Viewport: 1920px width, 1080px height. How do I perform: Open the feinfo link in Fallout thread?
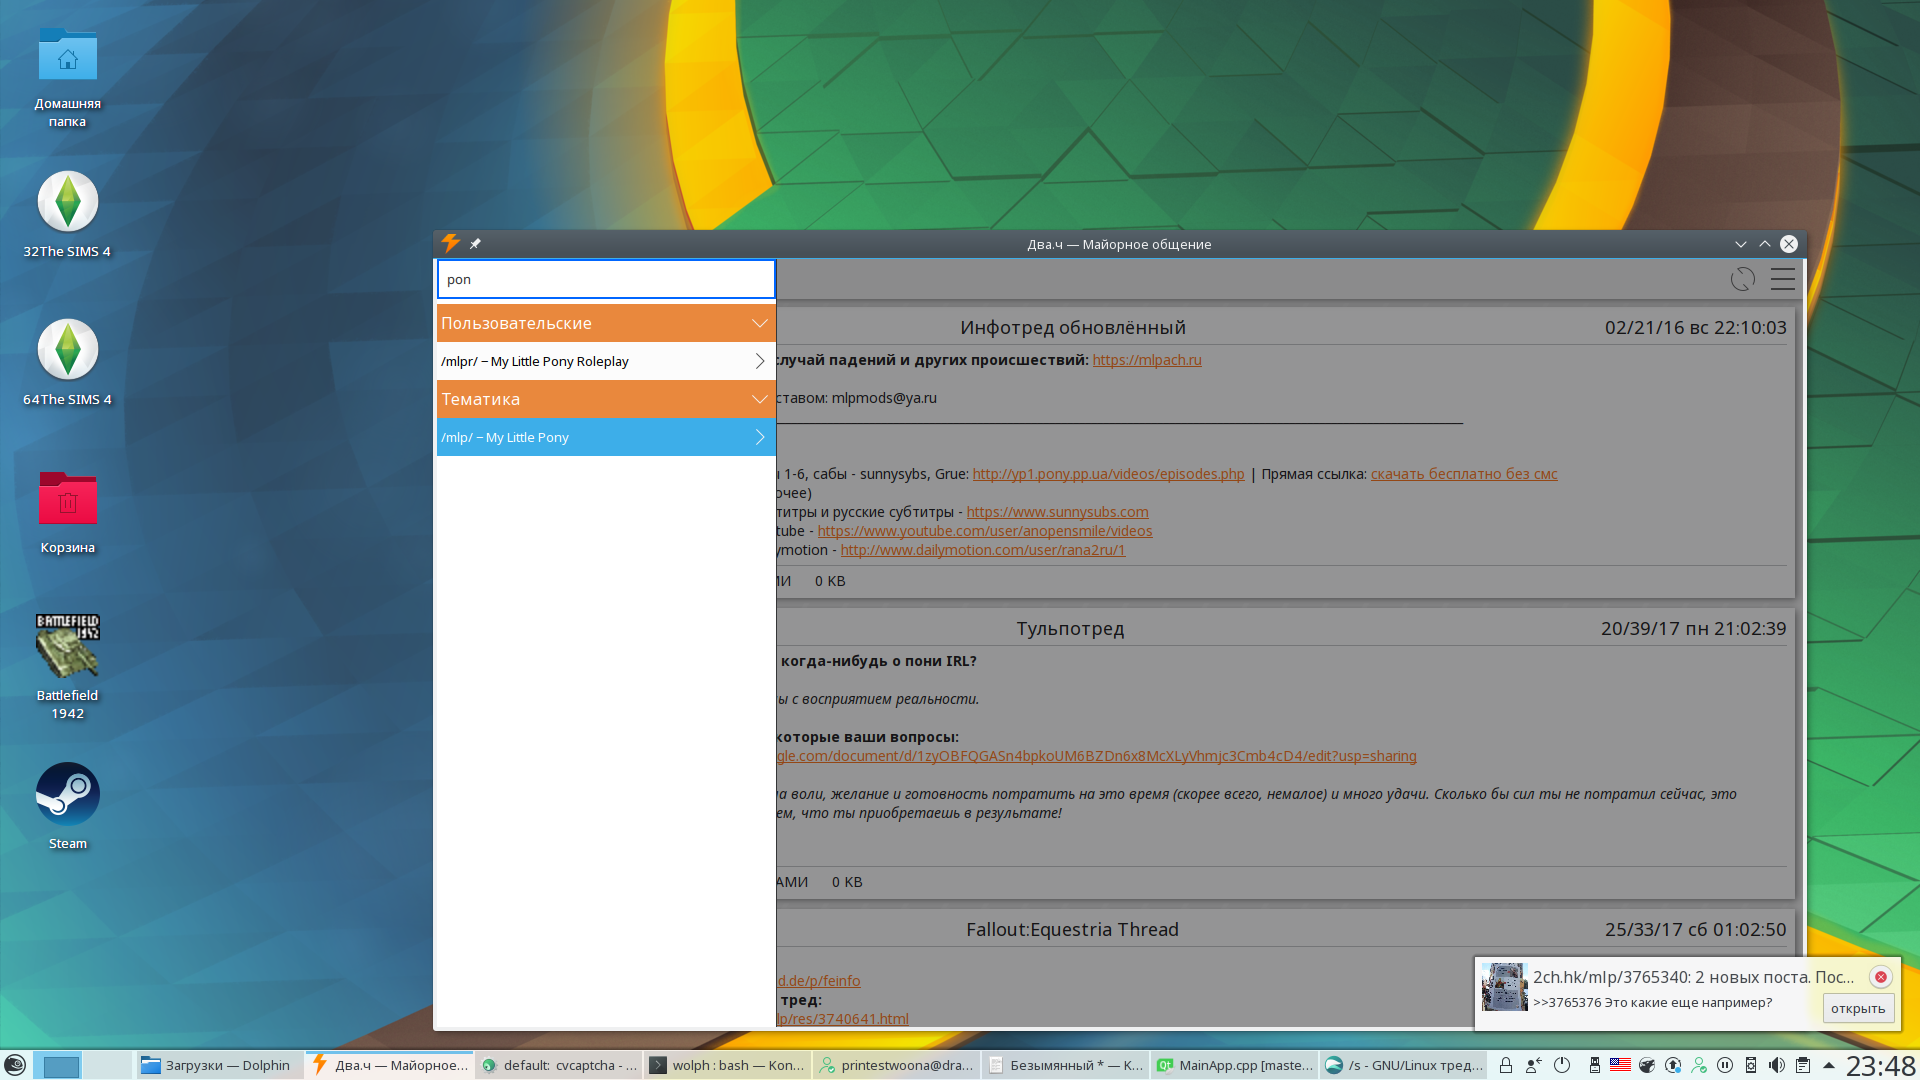[819, 981]
